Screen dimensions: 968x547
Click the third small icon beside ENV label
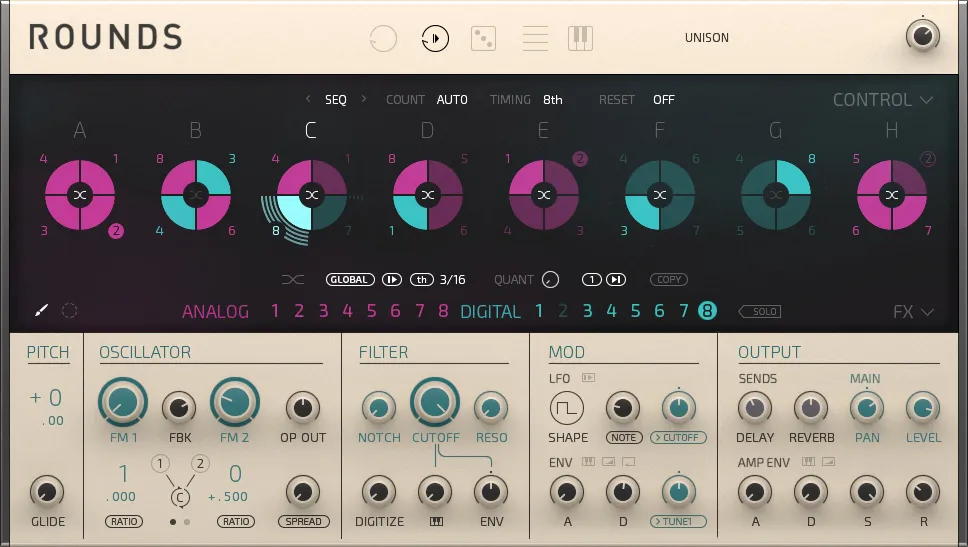628,462
